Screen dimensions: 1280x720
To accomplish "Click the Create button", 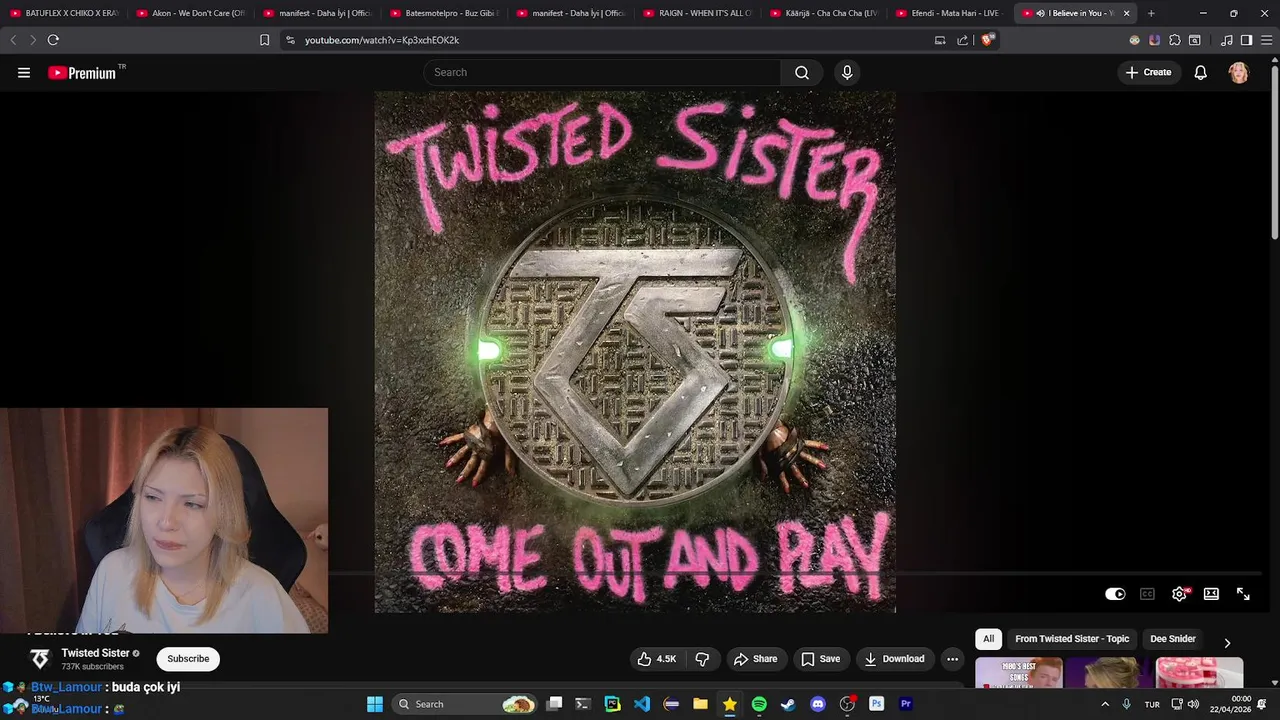I will 1149,72.
